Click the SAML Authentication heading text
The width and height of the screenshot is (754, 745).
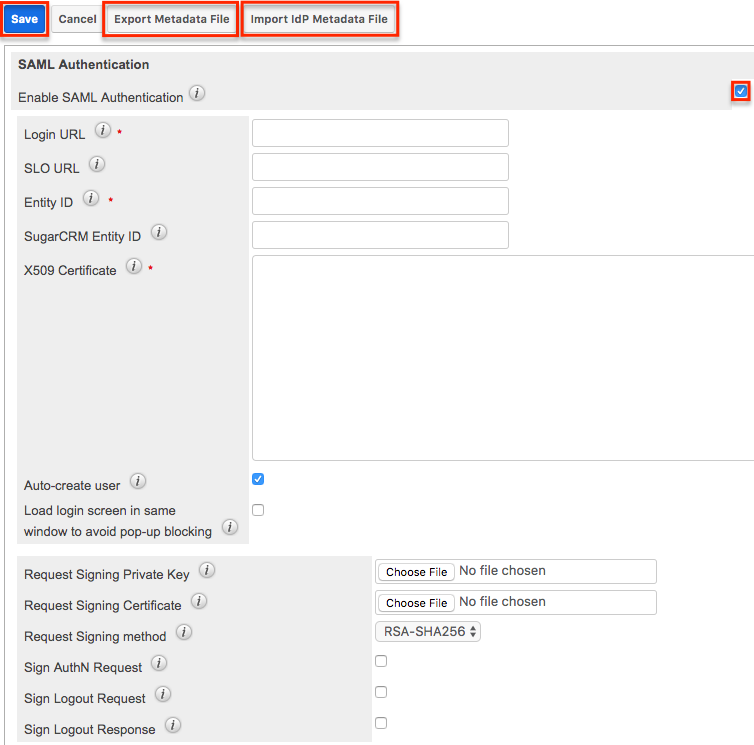tap(84, 64)
